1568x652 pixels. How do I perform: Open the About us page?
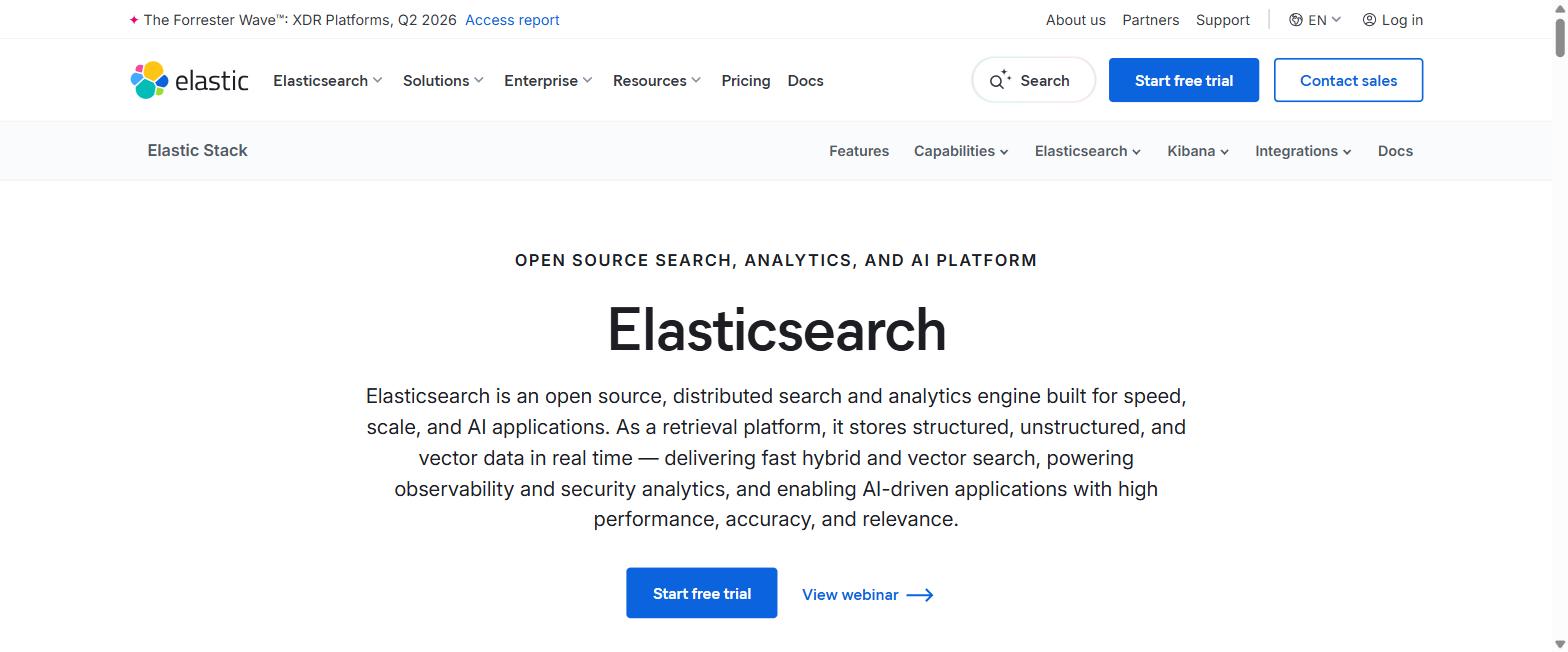(1076, 20)
